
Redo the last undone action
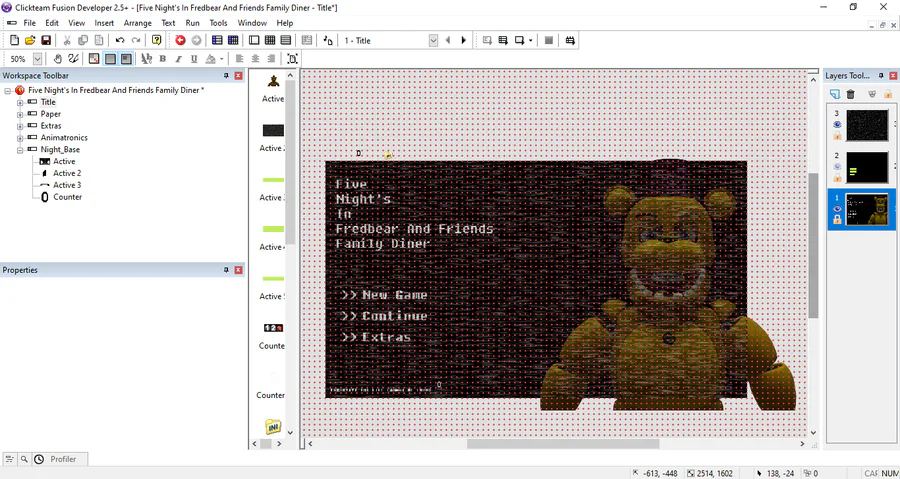click(135, 40)
